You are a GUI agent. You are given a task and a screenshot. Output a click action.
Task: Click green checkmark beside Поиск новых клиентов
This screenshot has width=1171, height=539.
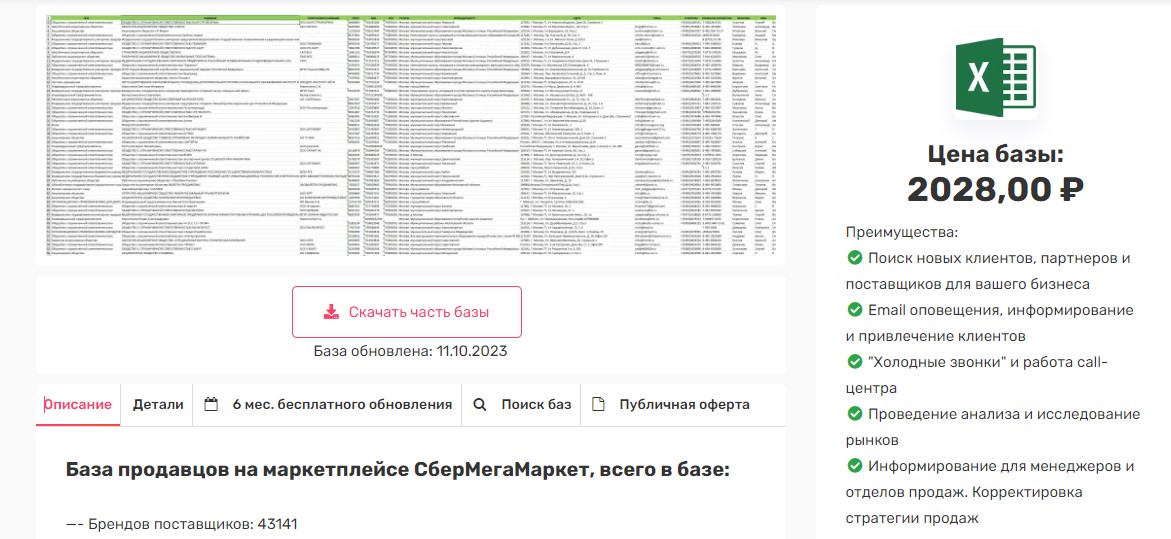pyautogui.click(x=855, y=258)
